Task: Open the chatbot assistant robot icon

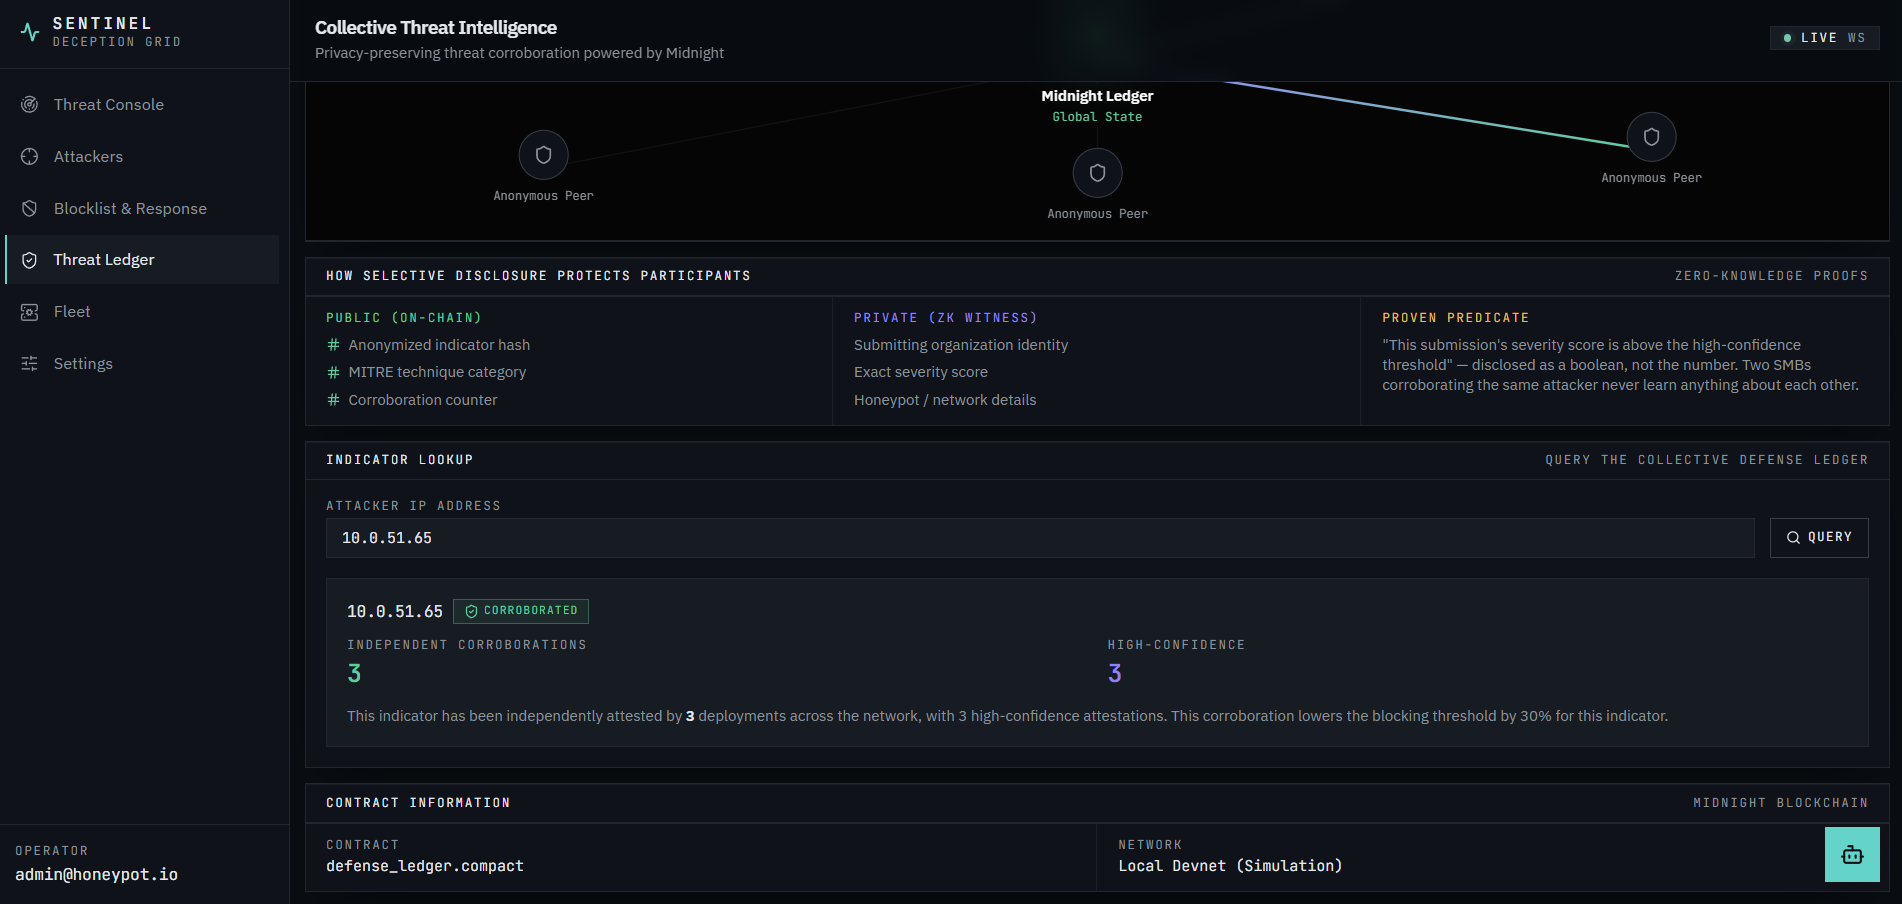Action: (1852, 855)
